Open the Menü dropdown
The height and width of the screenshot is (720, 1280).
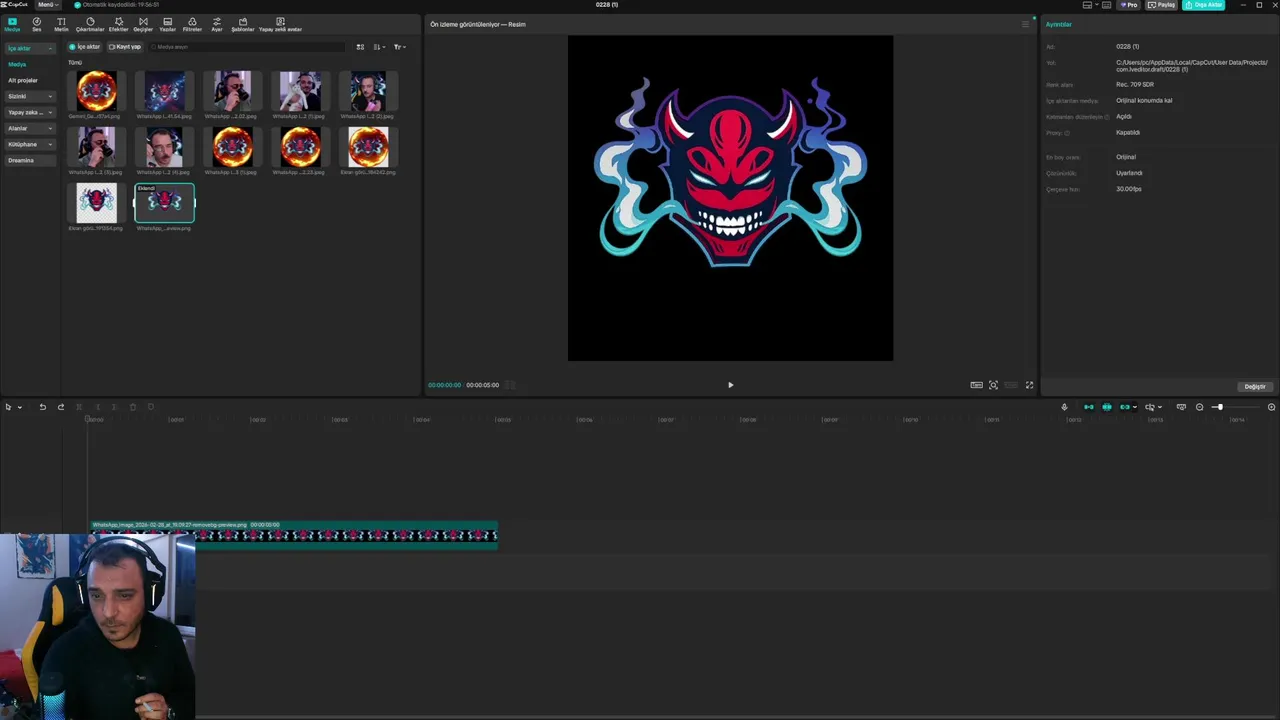point(48,5)
